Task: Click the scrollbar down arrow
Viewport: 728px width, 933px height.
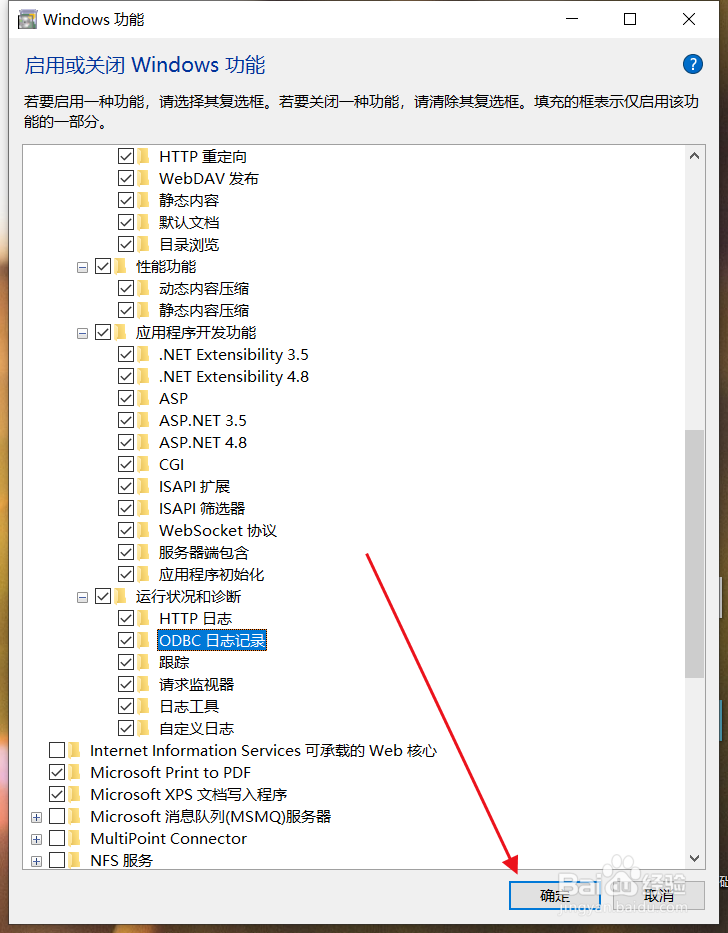Action: 694,858
